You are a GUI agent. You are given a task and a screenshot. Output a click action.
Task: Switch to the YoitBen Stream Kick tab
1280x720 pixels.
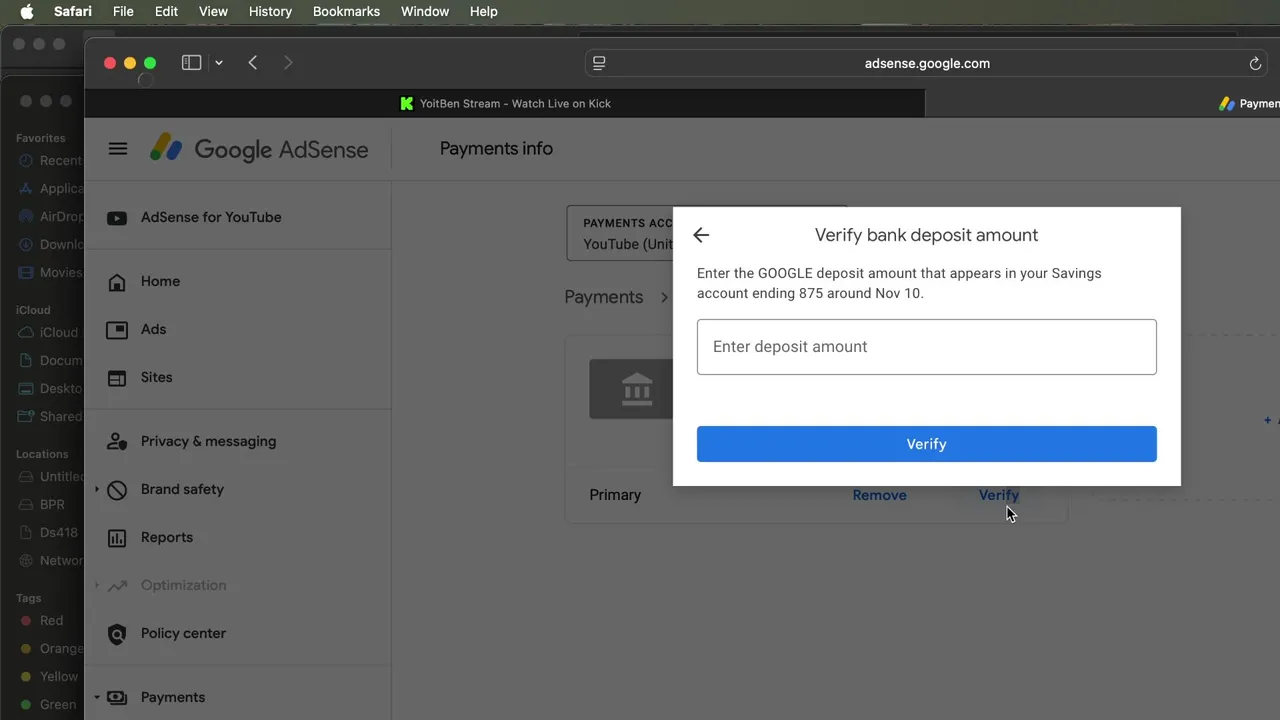coord(505,103)
